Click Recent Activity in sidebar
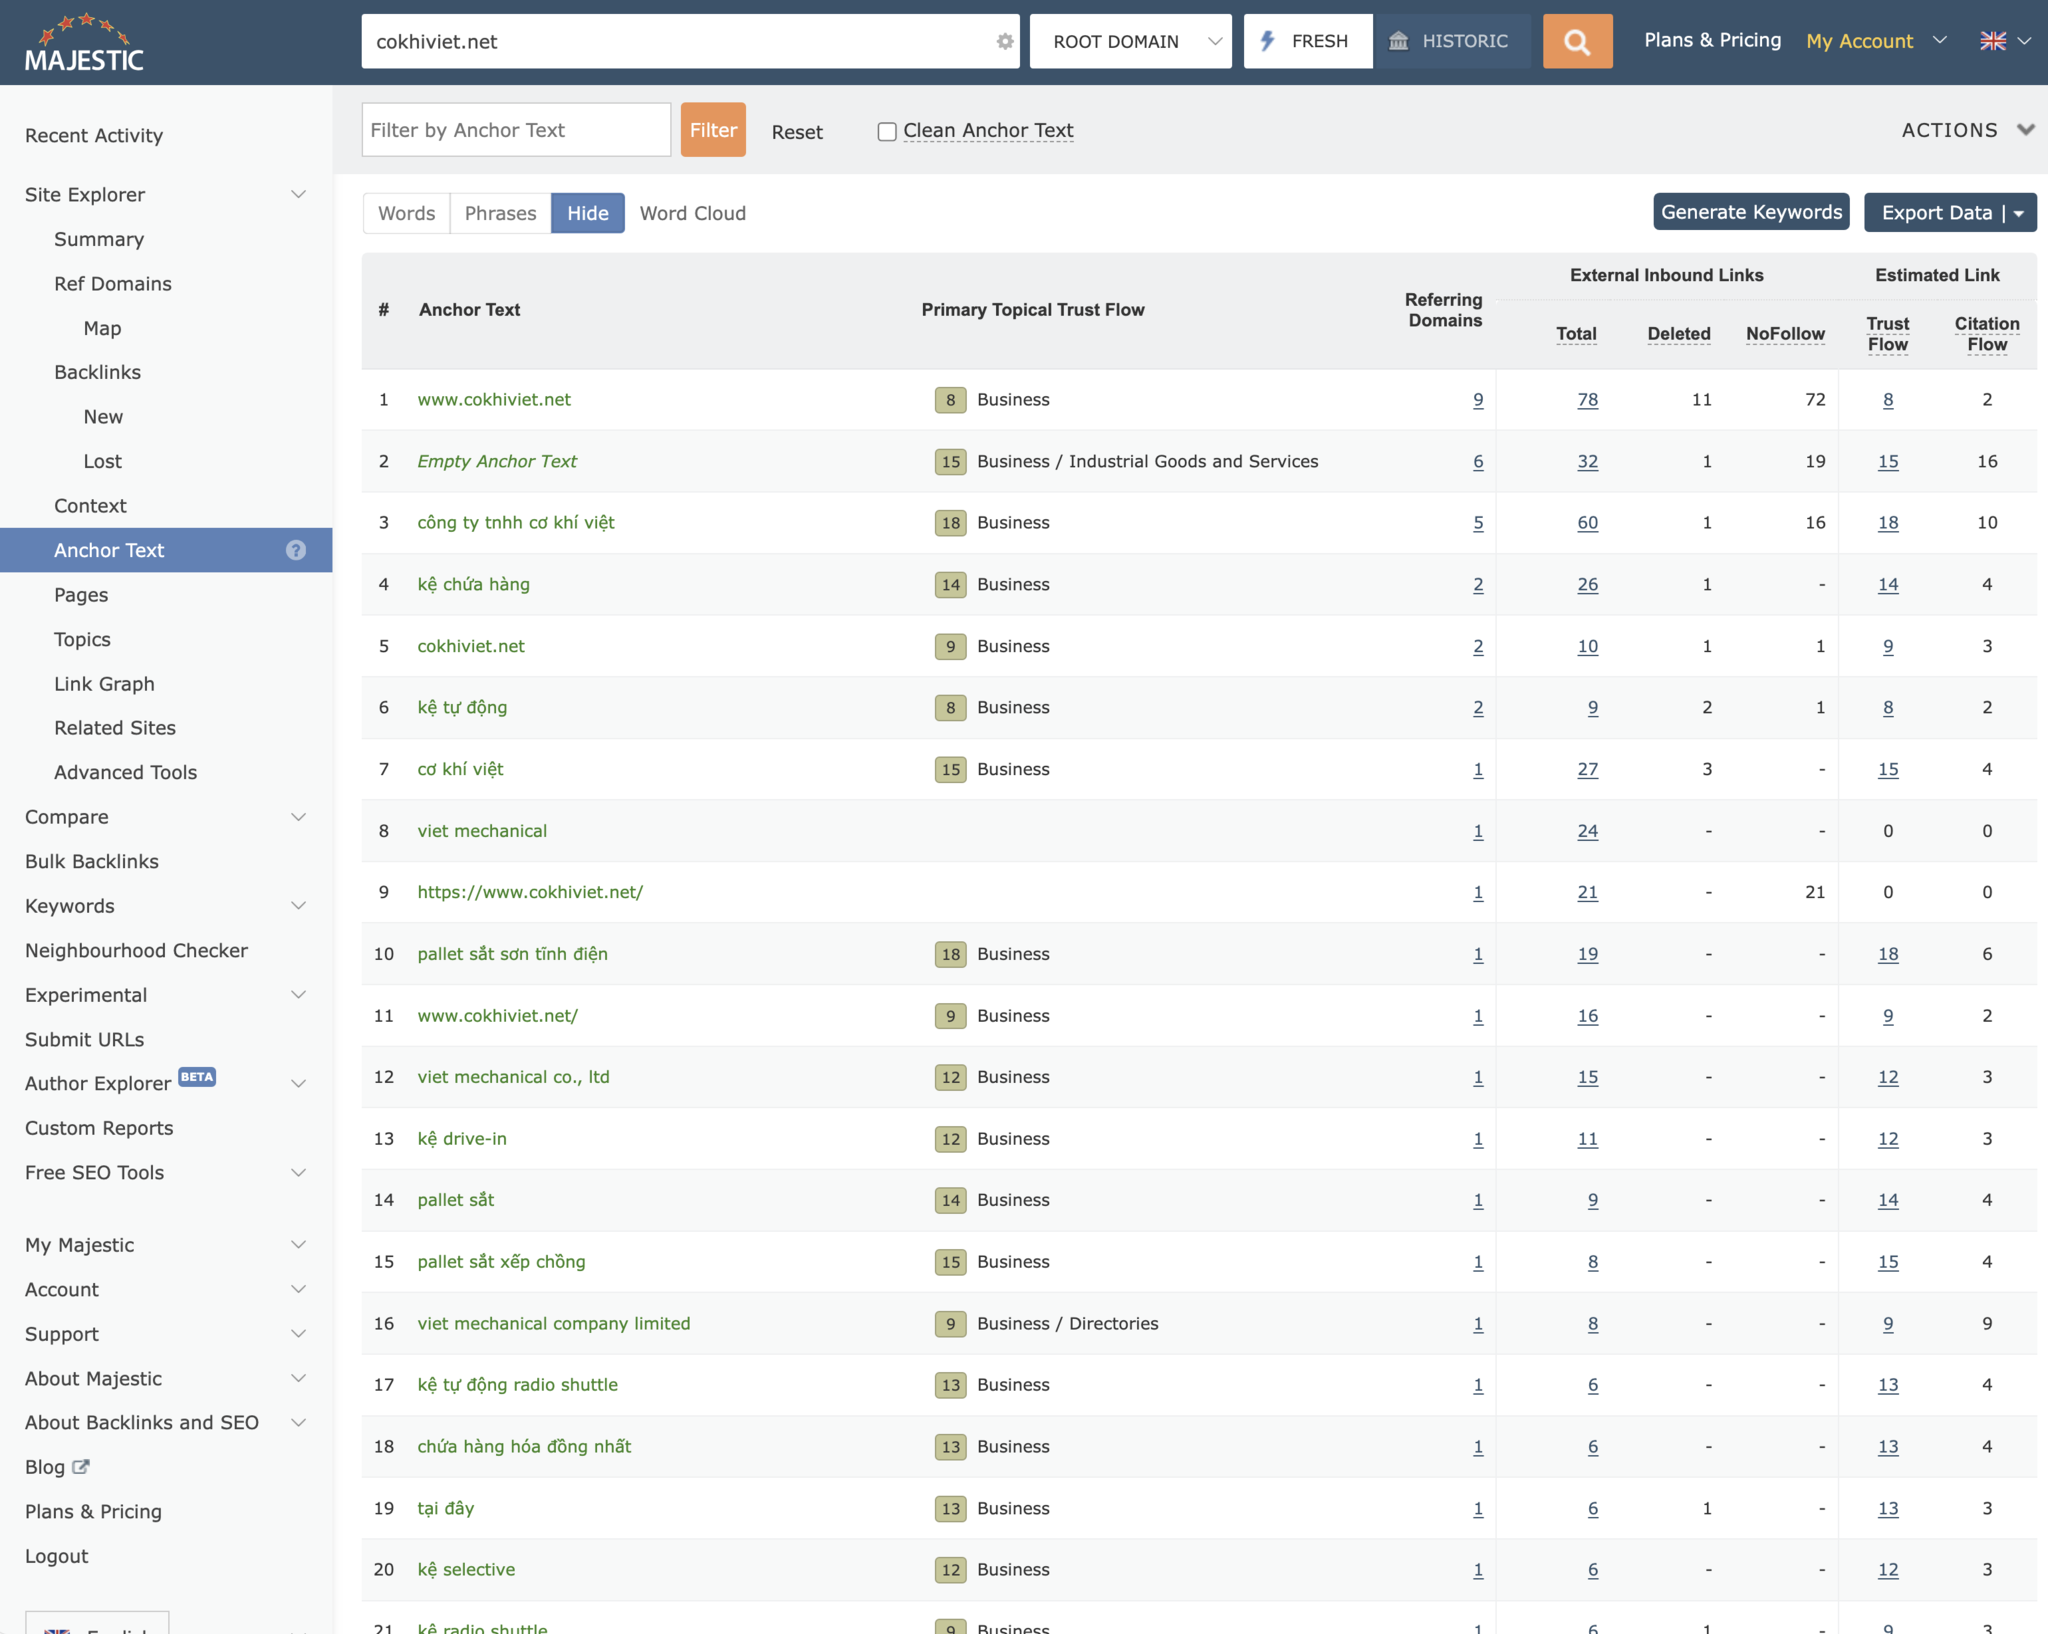The image size is (2048, 1634). click(x=94, y=135)
